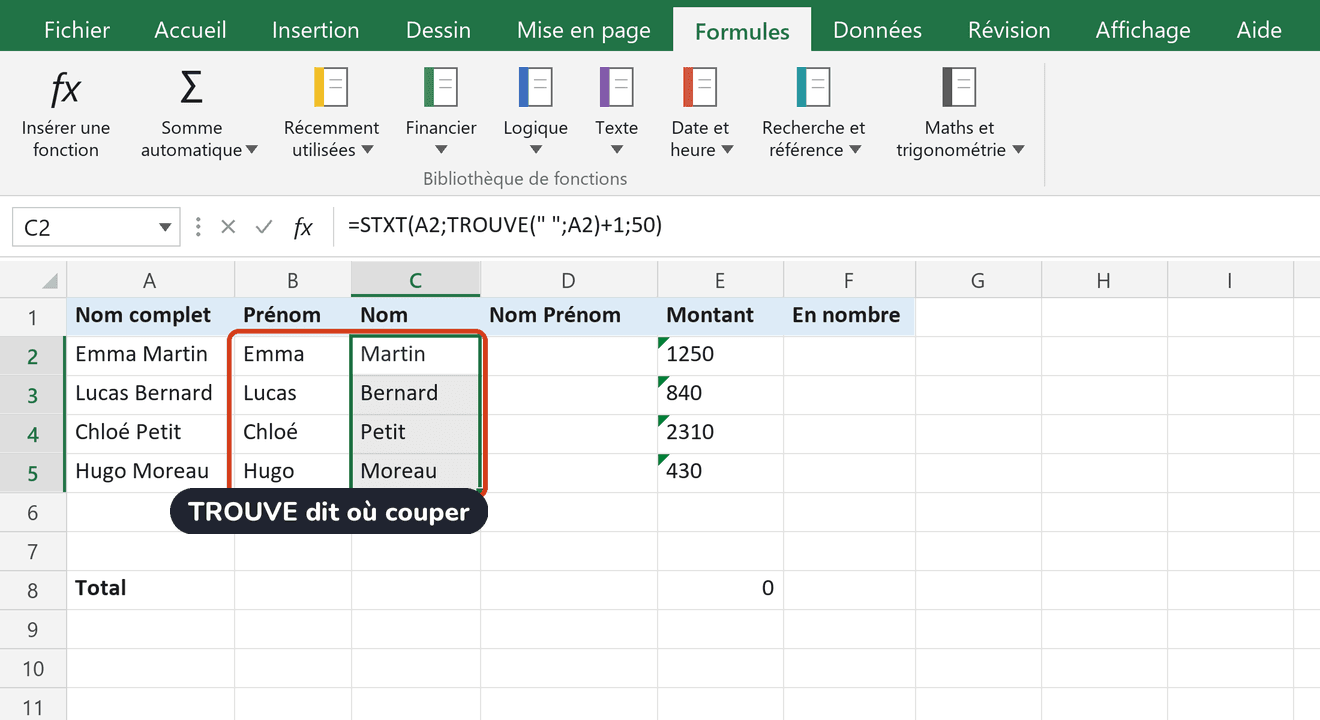Select the cell containing Lucas Bernard
Screen dimensions: 1320x720
[x=150, y=394]
